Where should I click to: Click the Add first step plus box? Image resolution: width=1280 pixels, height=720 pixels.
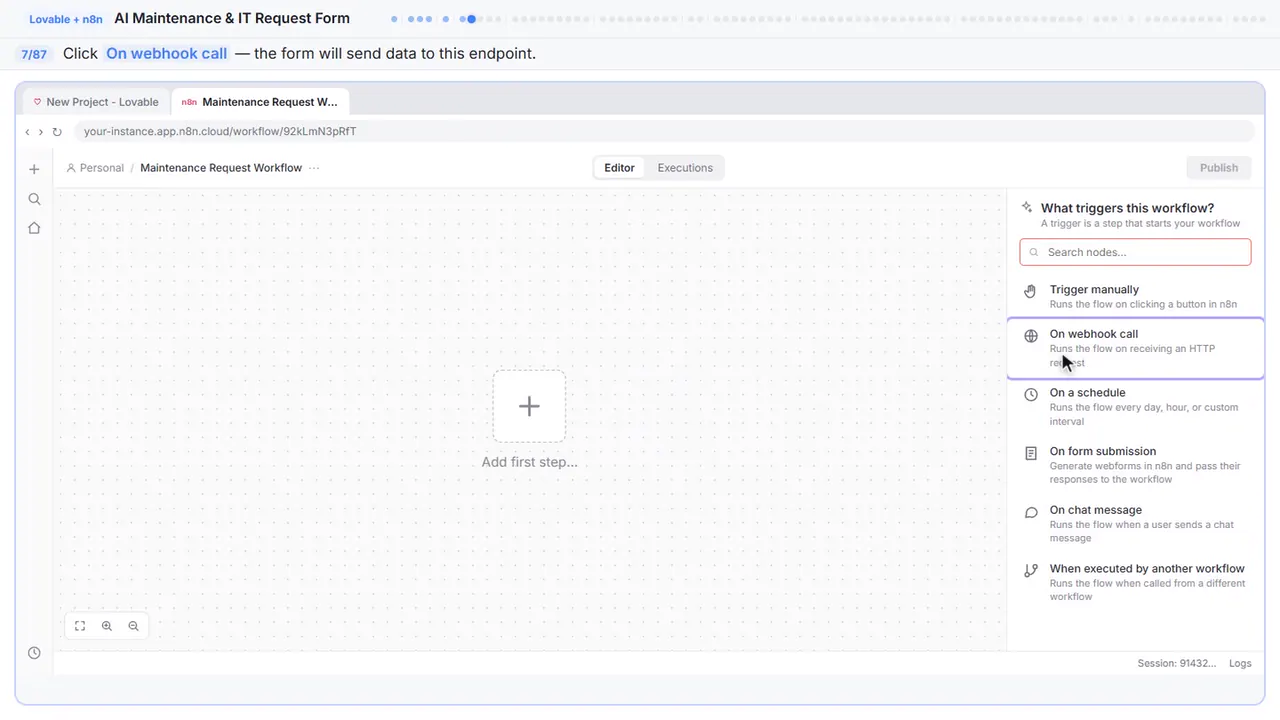[x=529, y=406]
